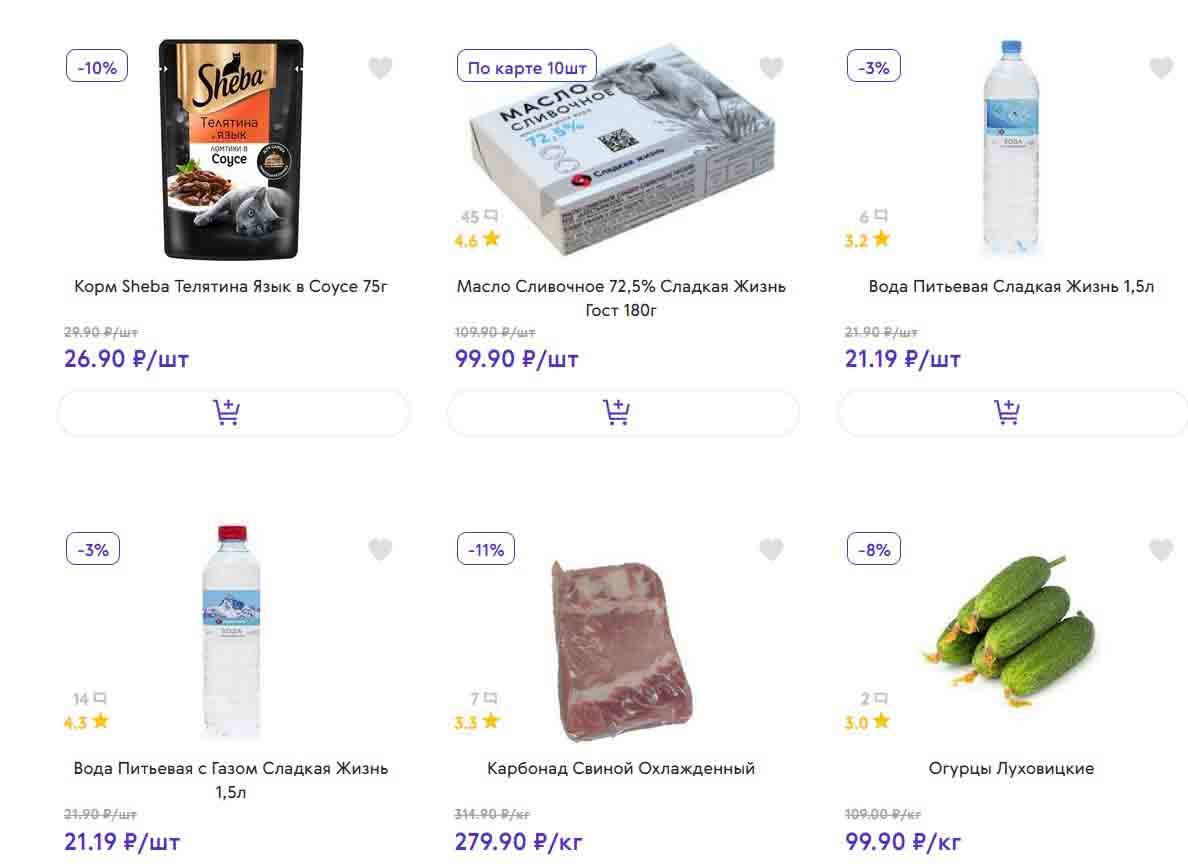Favorite the still water 1,5л bottle
This screenshot has height=866, width=1188.
coord(1161,68)
